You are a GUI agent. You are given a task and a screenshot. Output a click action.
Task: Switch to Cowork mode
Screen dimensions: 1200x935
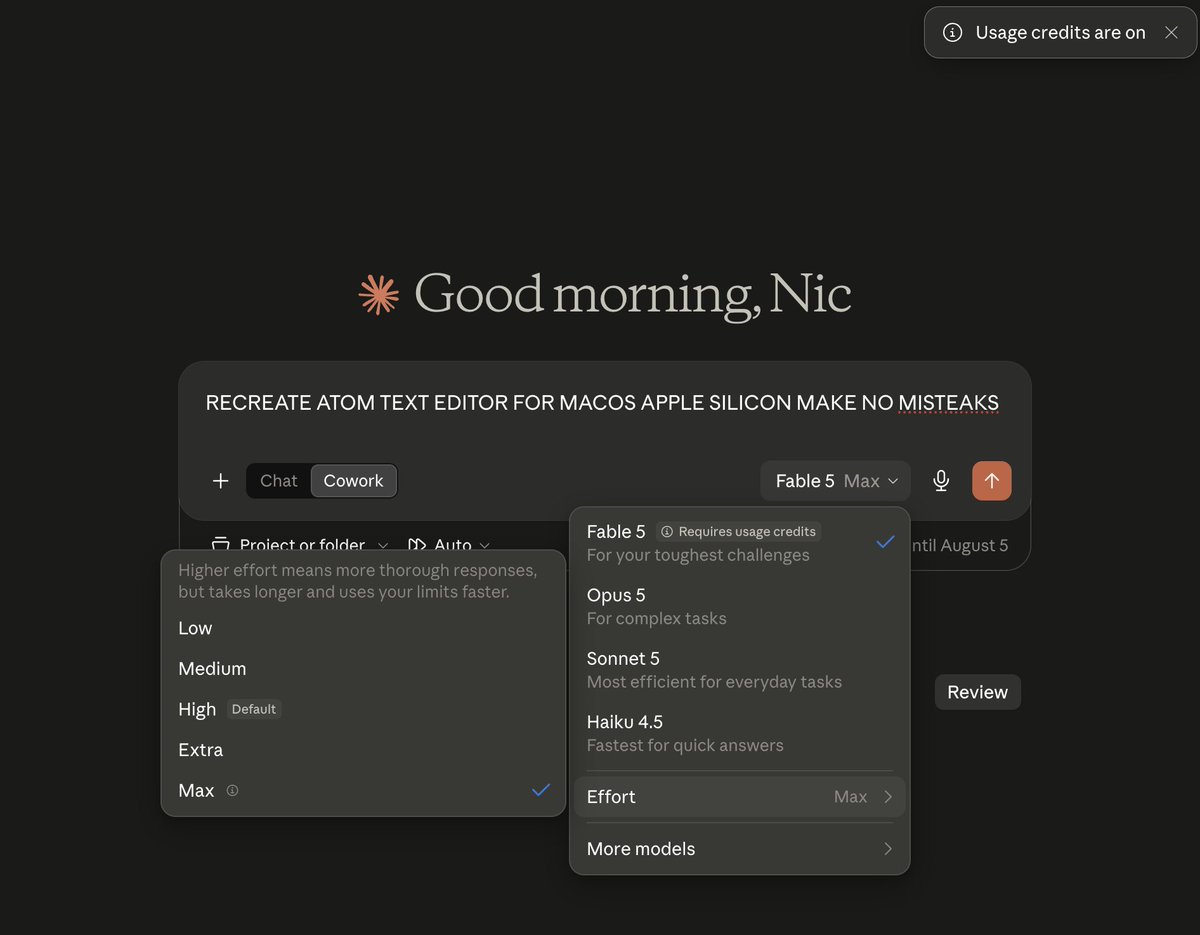(354, 481)
